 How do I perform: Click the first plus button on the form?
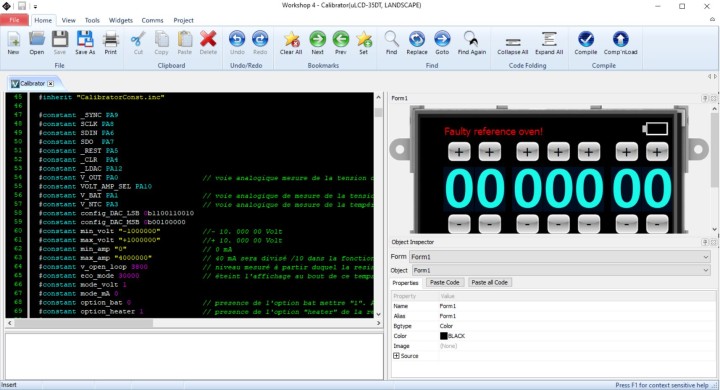click(x=459, y=152)
